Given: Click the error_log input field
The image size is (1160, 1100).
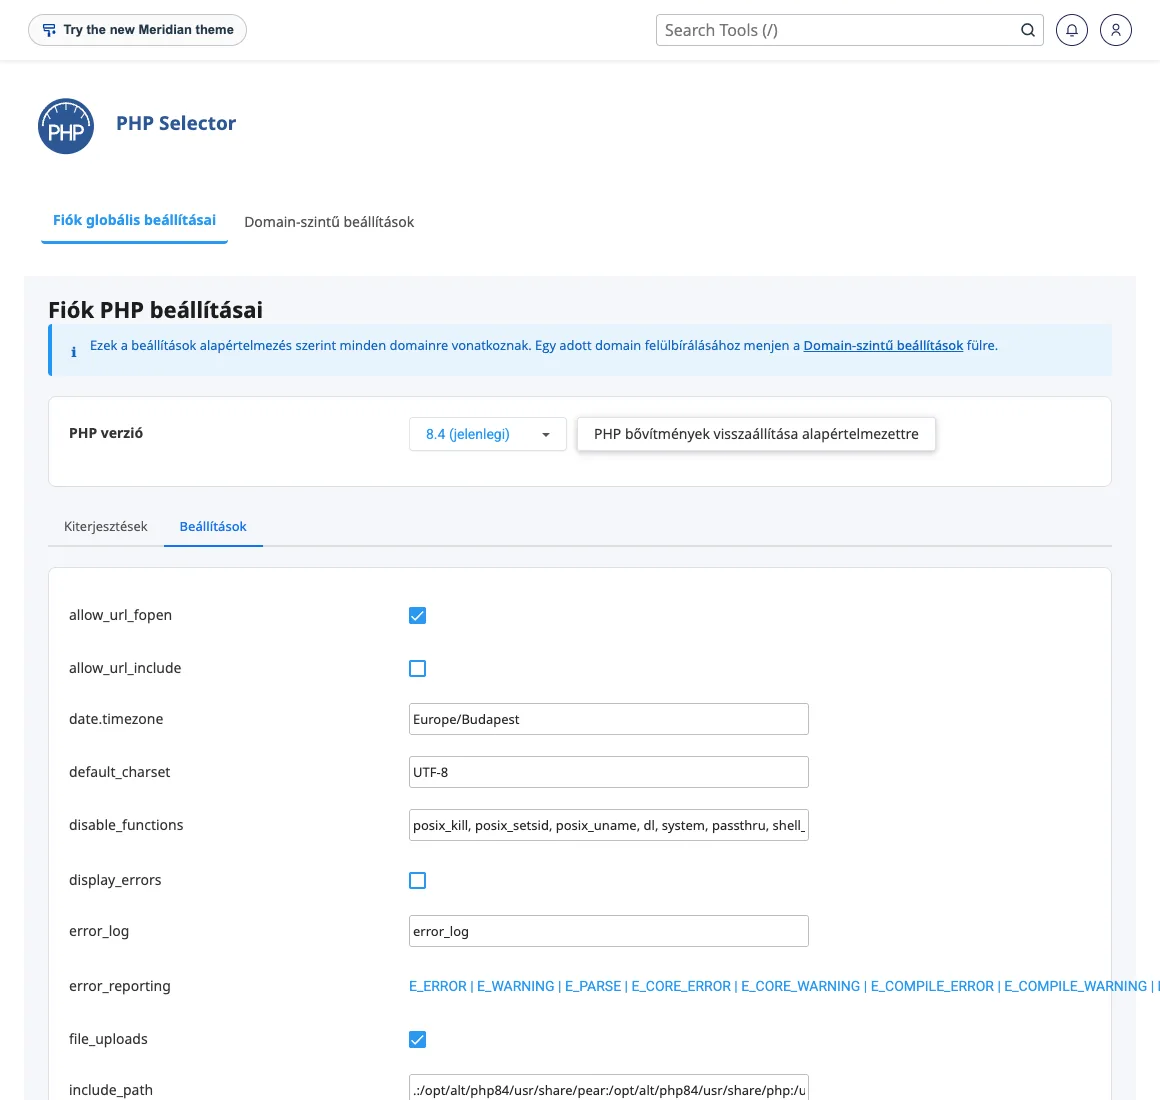Looking at the screenshot, I should pos(609,931).
